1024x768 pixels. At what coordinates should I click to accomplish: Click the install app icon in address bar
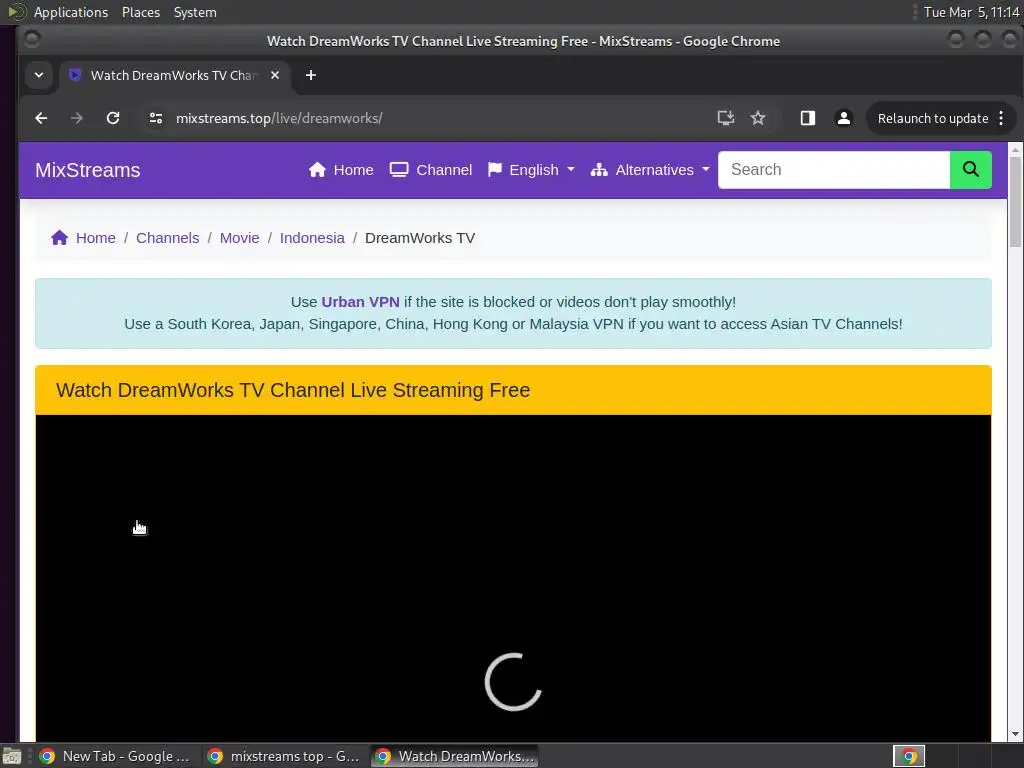coord(726,118)
